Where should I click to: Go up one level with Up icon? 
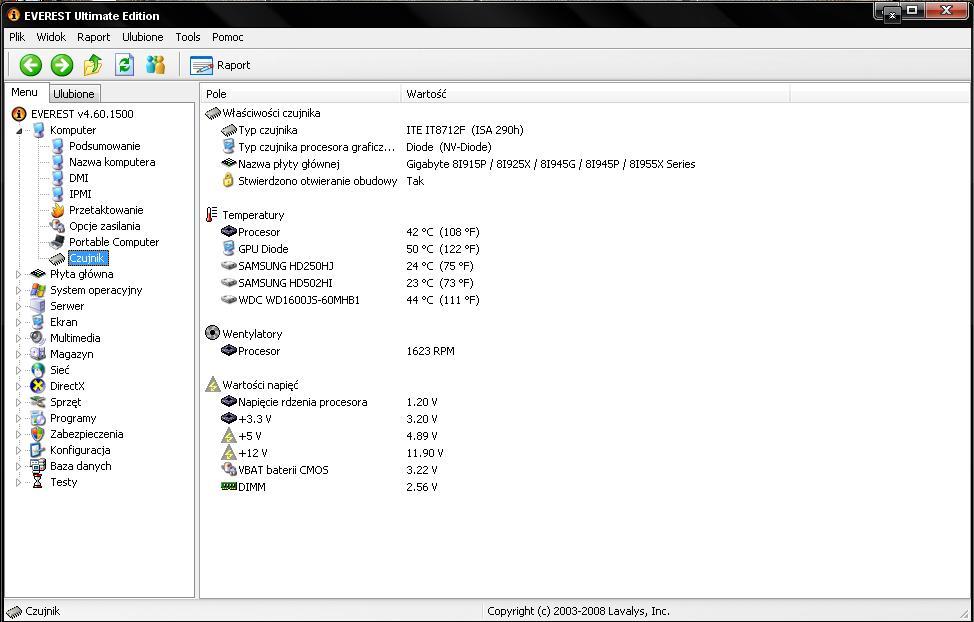(x=93, y=65)
